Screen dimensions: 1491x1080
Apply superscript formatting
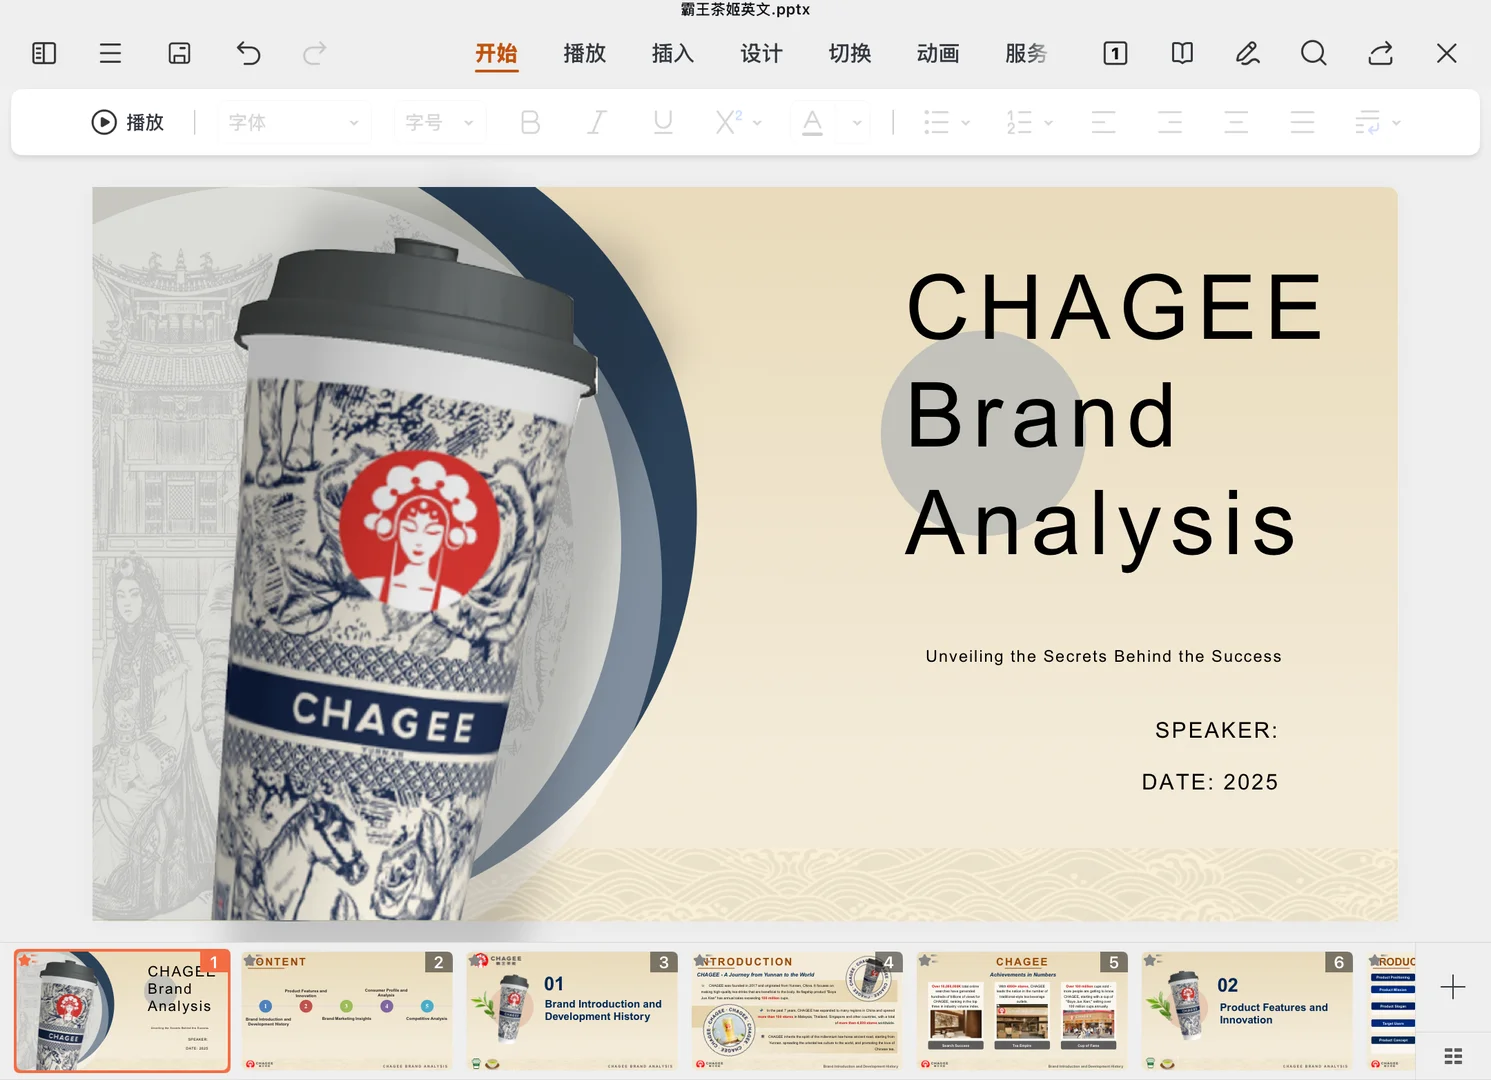pos(728,122)
